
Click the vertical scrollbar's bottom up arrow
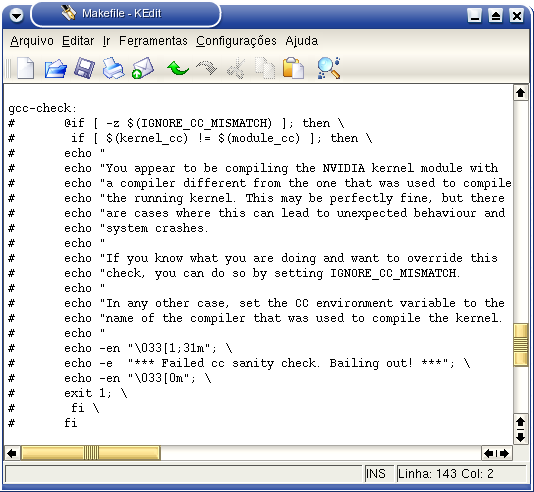coord(520,422)
